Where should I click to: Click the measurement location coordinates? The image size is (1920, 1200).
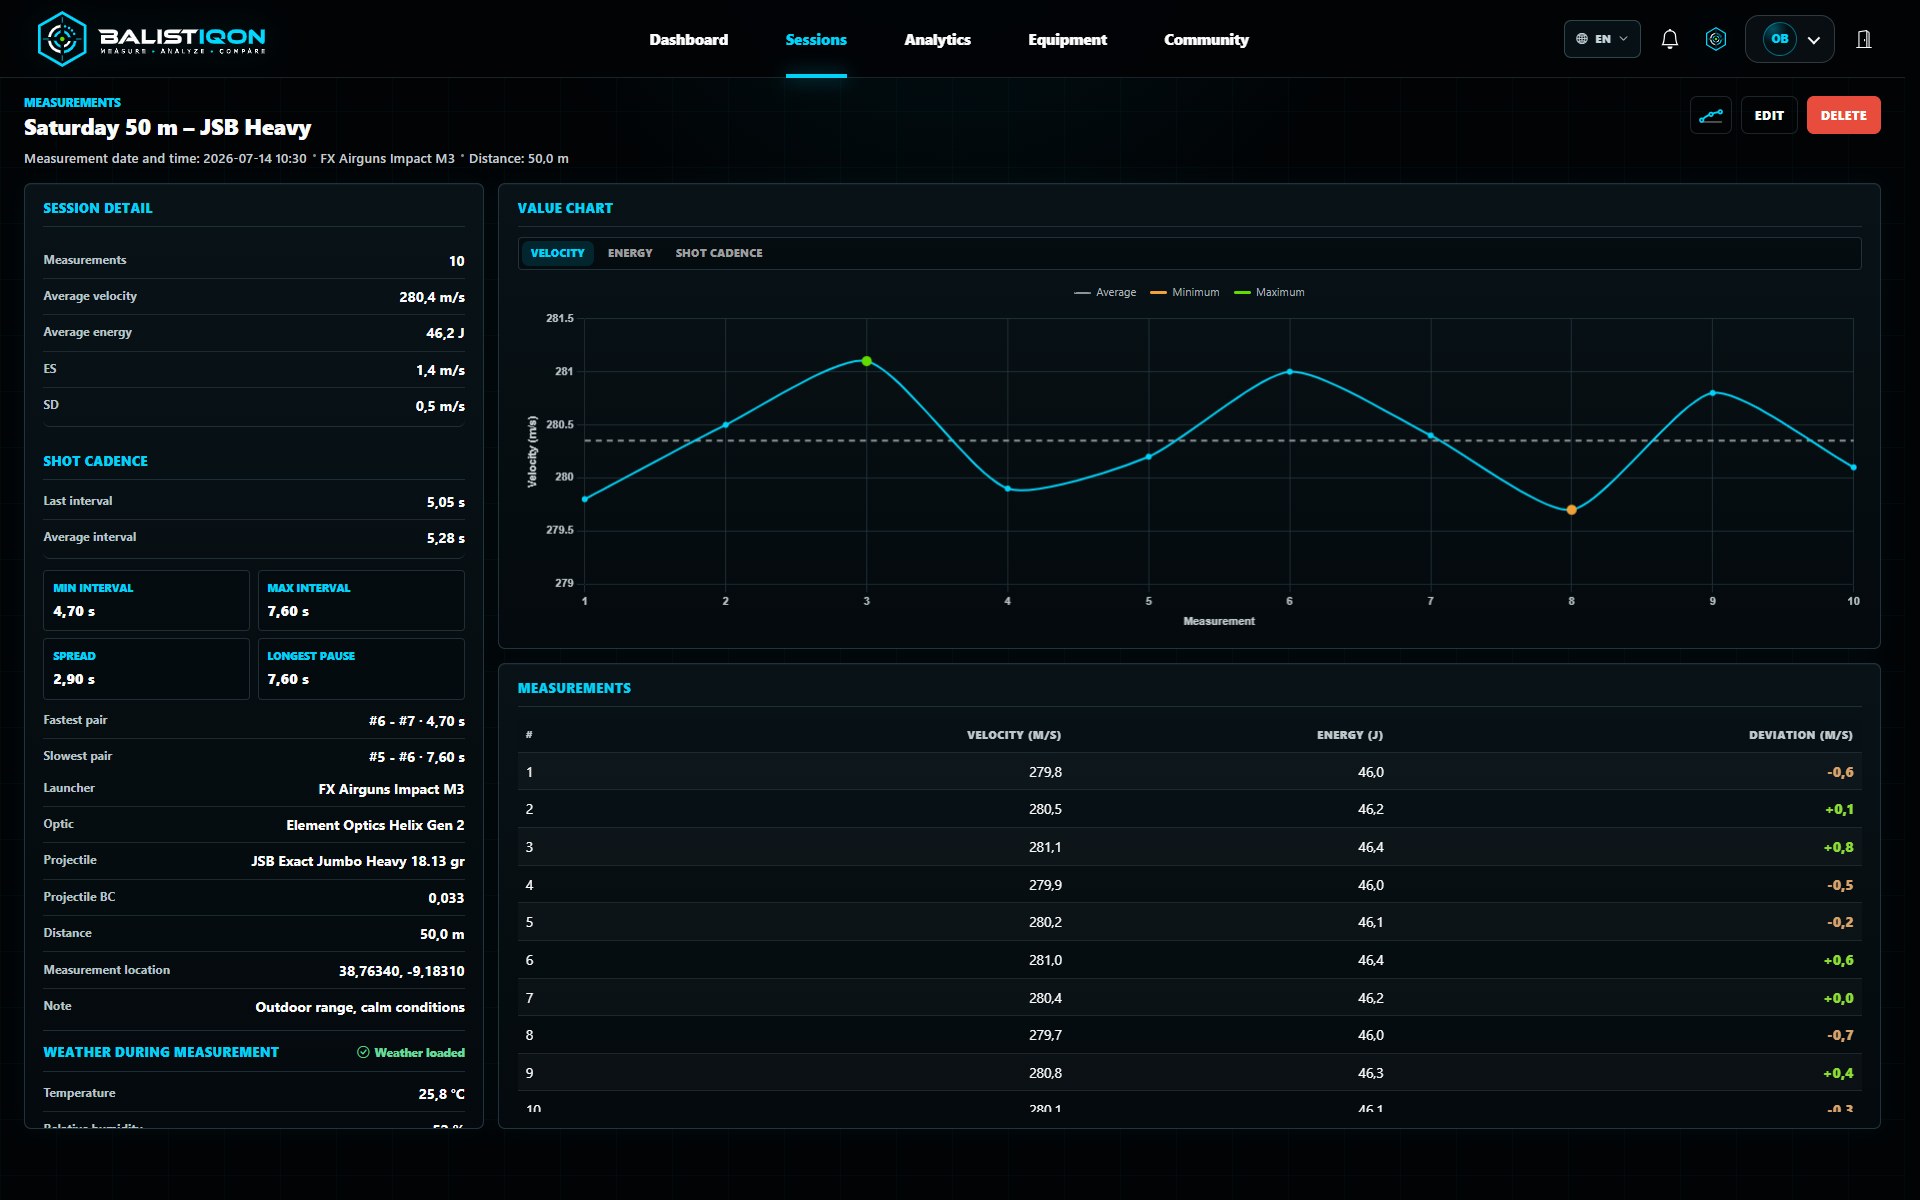click(401, 971)
